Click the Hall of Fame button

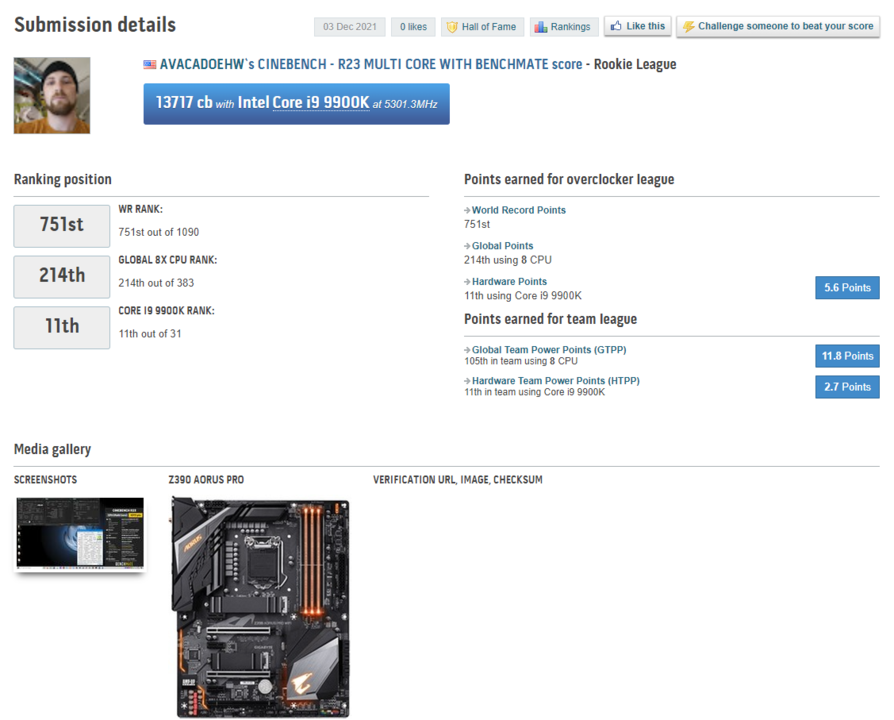point(481,27)
